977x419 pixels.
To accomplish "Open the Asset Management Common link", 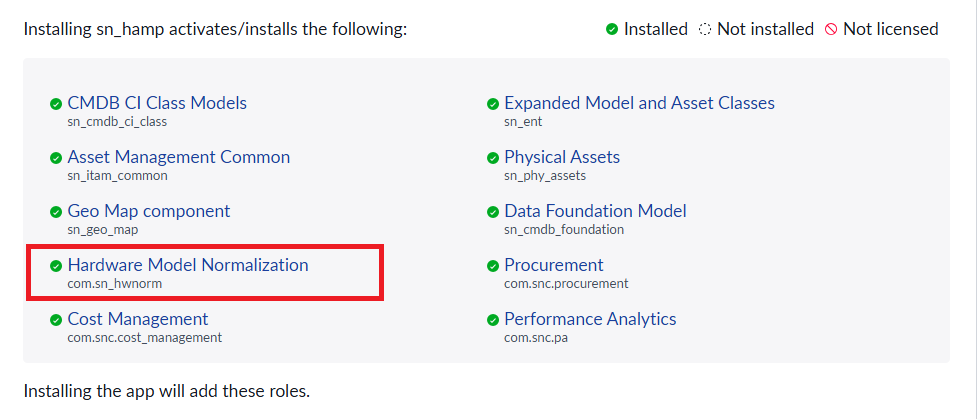I will [x=178, y=157].
